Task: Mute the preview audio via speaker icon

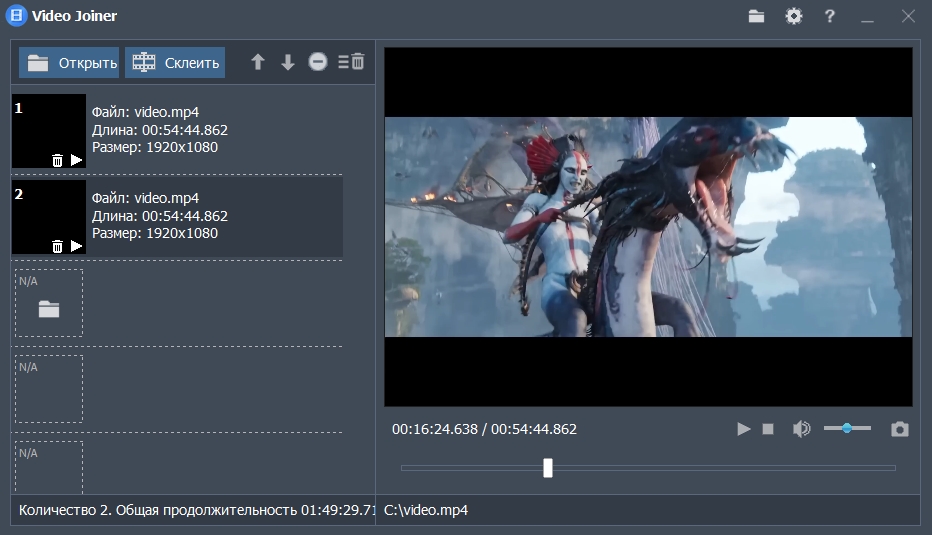Action: click(801, 429)
